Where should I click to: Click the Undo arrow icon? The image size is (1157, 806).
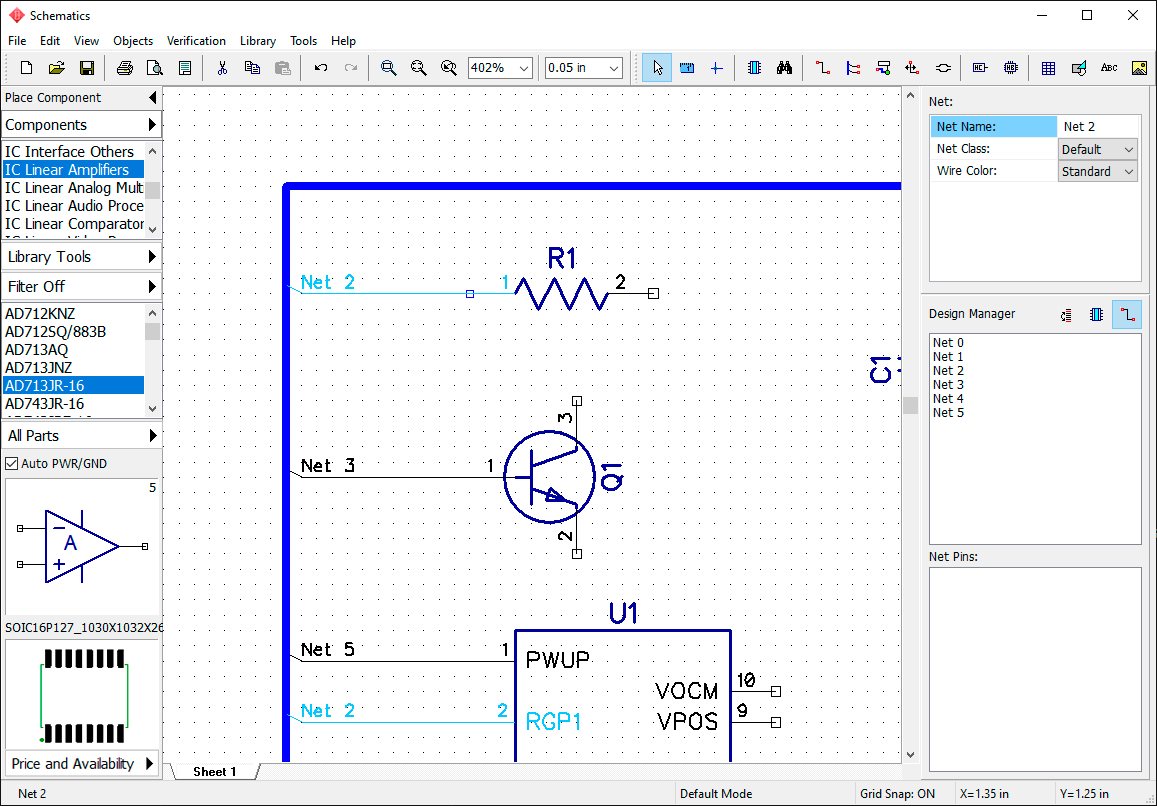coord(320,68)
